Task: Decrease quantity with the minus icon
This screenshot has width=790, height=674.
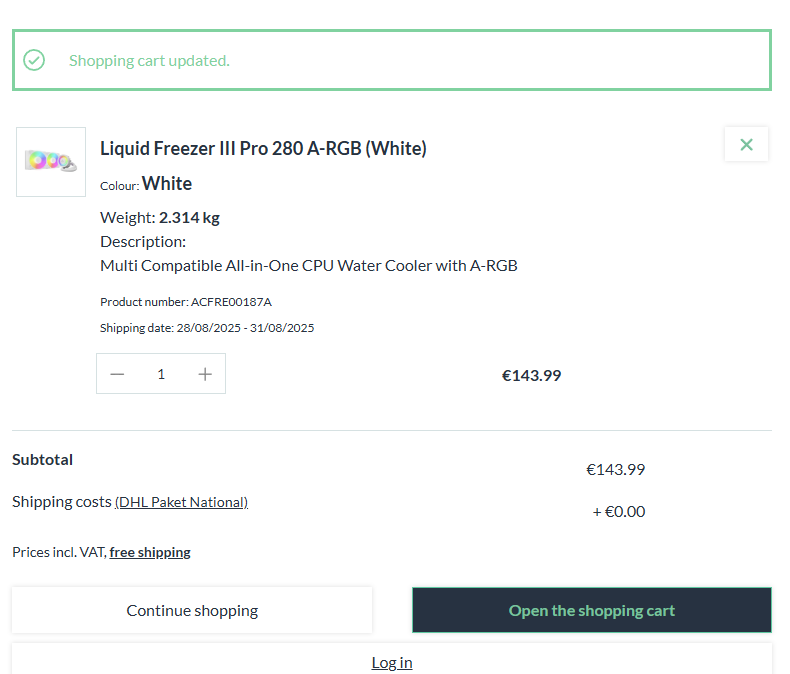Action: [117, 374]
